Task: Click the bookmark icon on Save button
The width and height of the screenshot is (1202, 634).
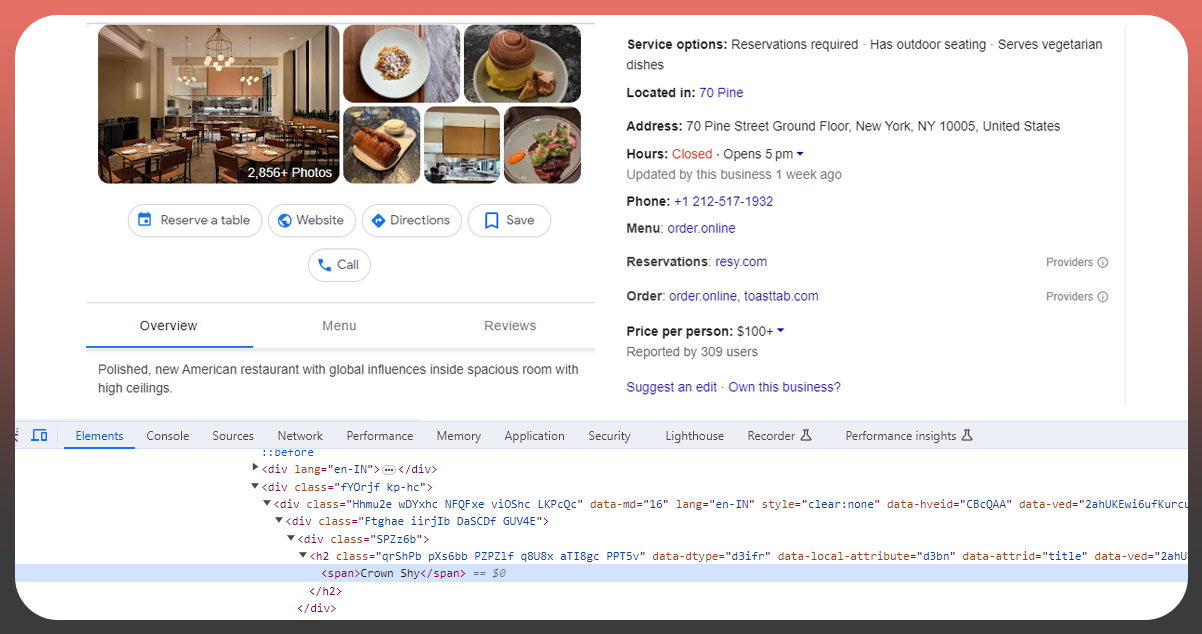Action: pos(491,220)
